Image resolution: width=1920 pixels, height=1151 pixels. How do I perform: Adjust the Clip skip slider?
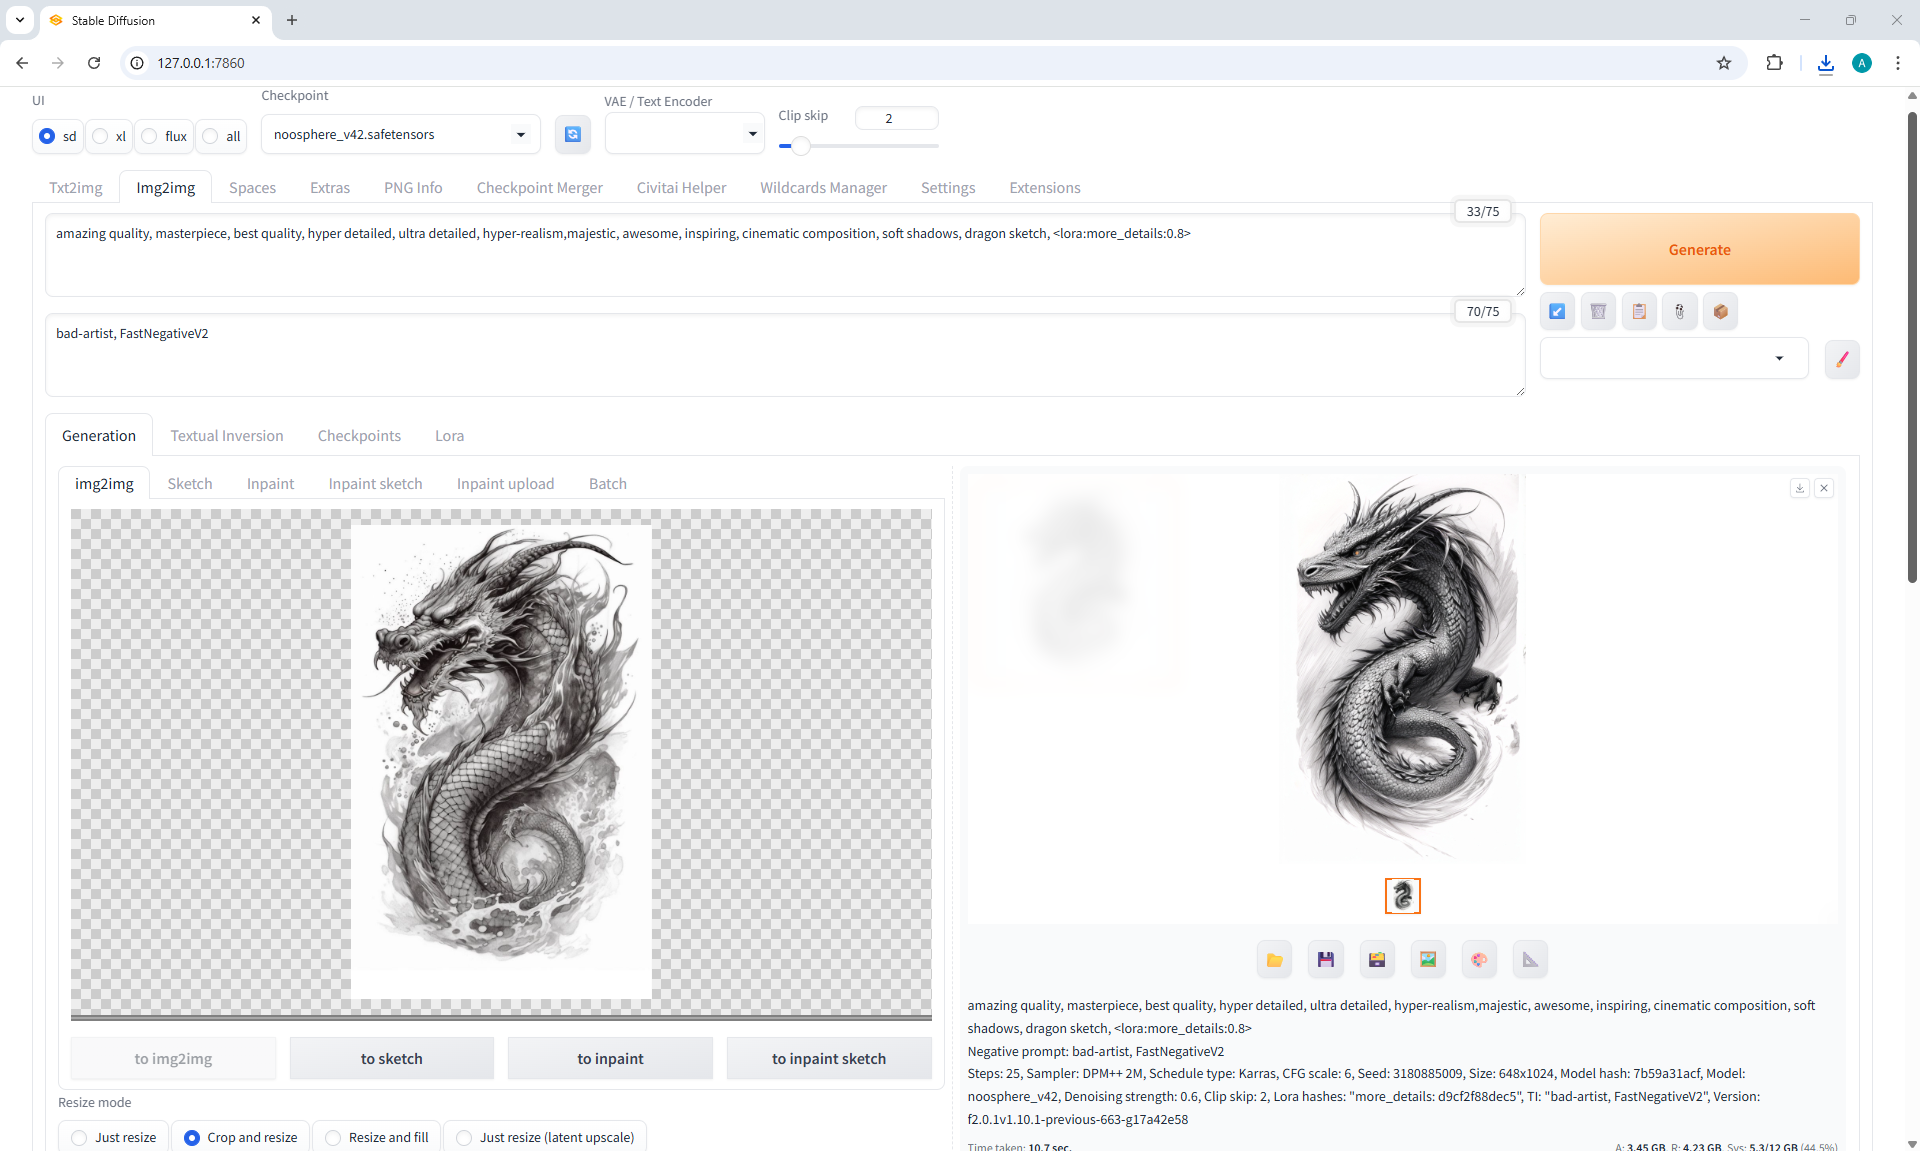(x=801, y=146)
